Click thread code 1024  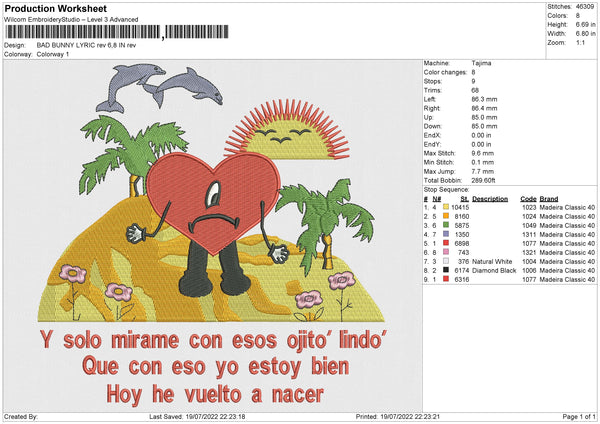[x=529, y=216]
